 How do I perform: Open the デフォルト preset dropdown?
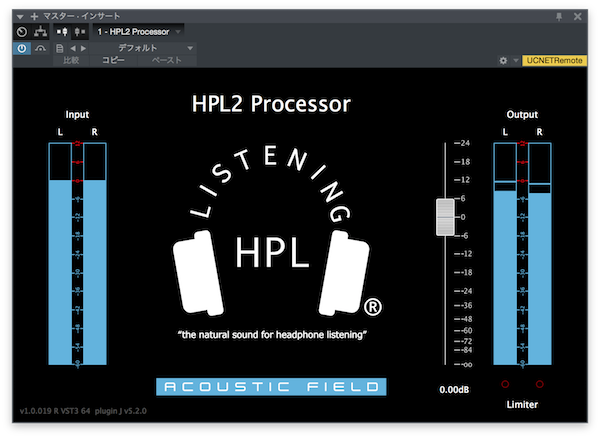(x=143, y=48)
